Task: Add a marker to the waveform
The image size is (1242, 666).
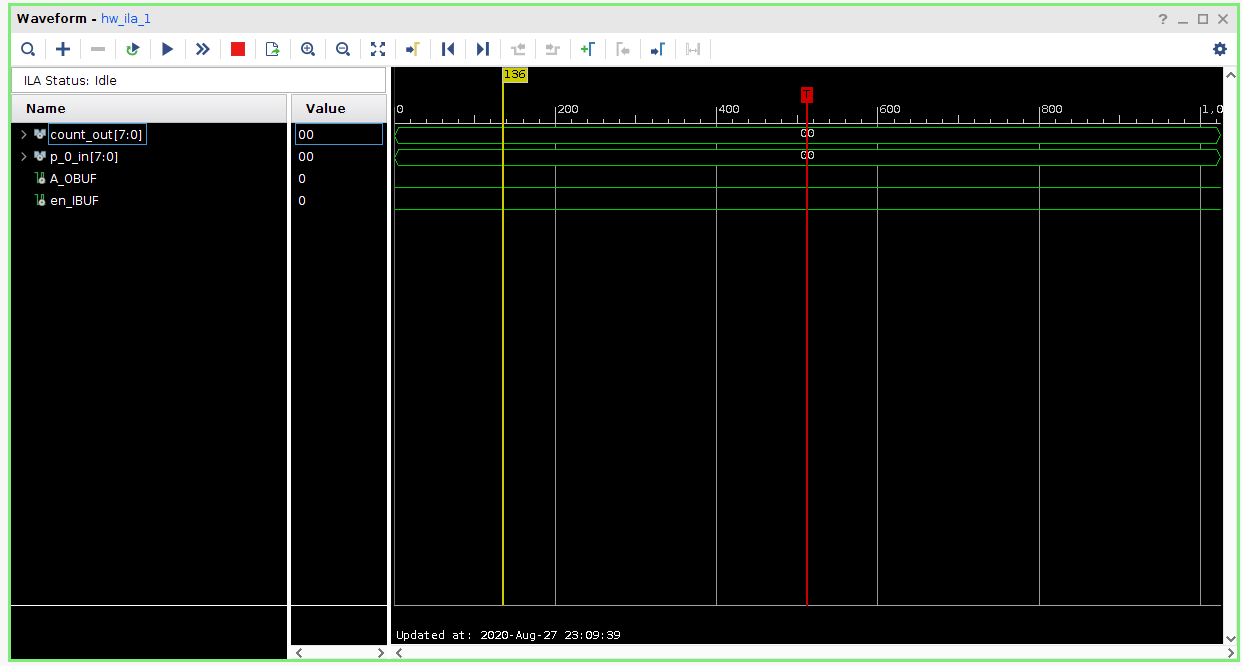Action: [x=588, y=49]
